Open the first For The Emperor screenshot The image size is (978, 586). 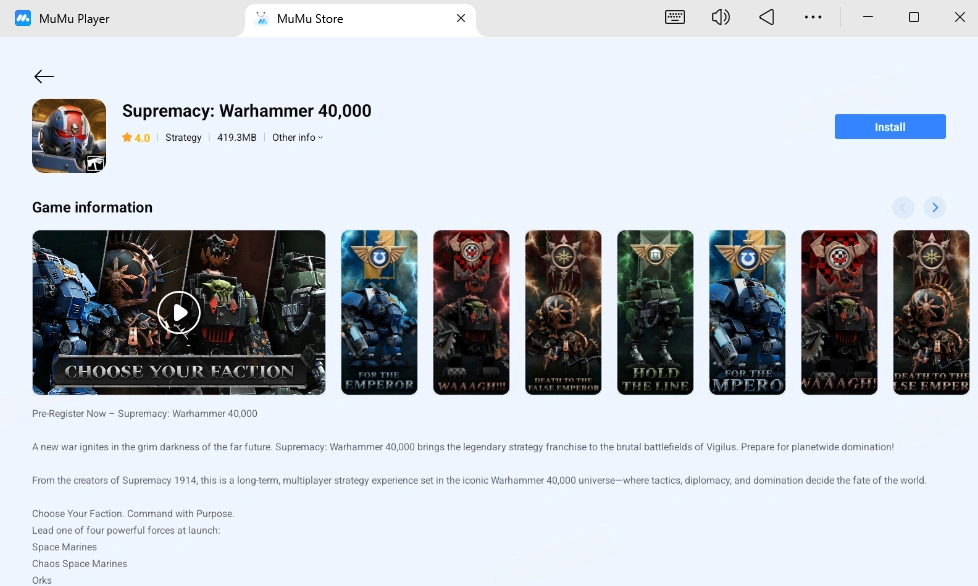pyautogui.click(x=379, y=312)
